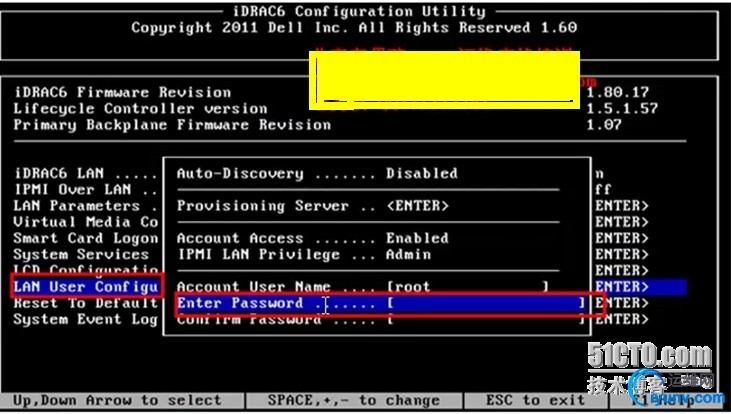Open the System Services entry
This screenshot has width=731, height=414.
click(81, 255)
